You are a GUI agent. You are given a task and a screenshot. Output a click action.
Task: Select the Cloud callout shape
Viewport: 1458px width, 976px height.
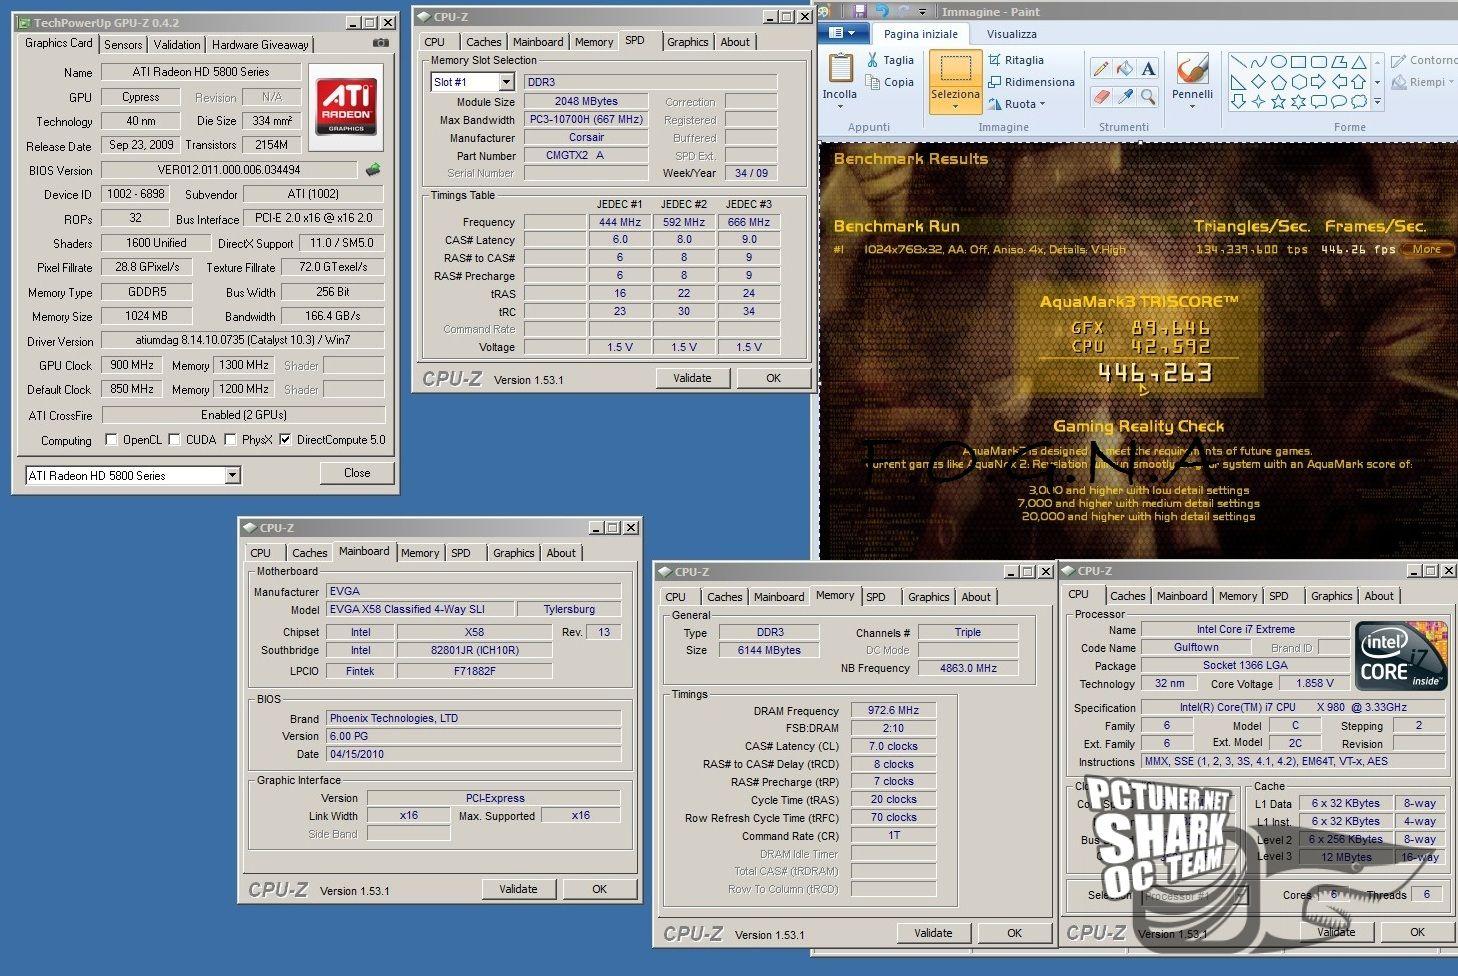point(1358,101)
